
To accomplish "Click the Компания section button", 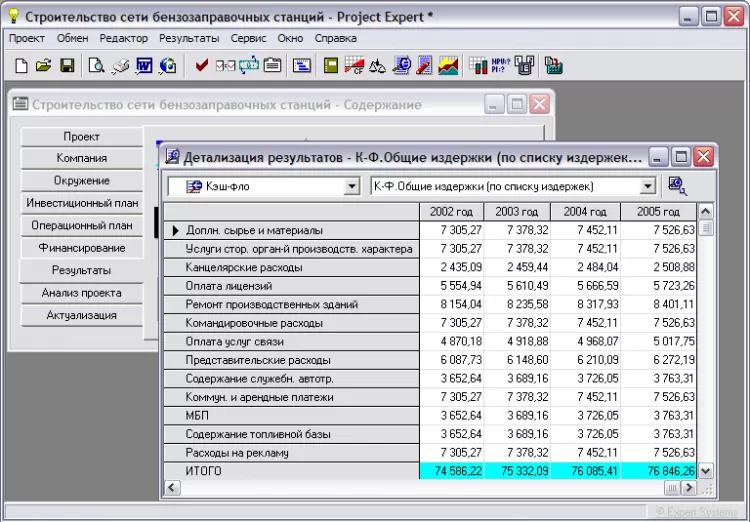I will coord(82,158).
